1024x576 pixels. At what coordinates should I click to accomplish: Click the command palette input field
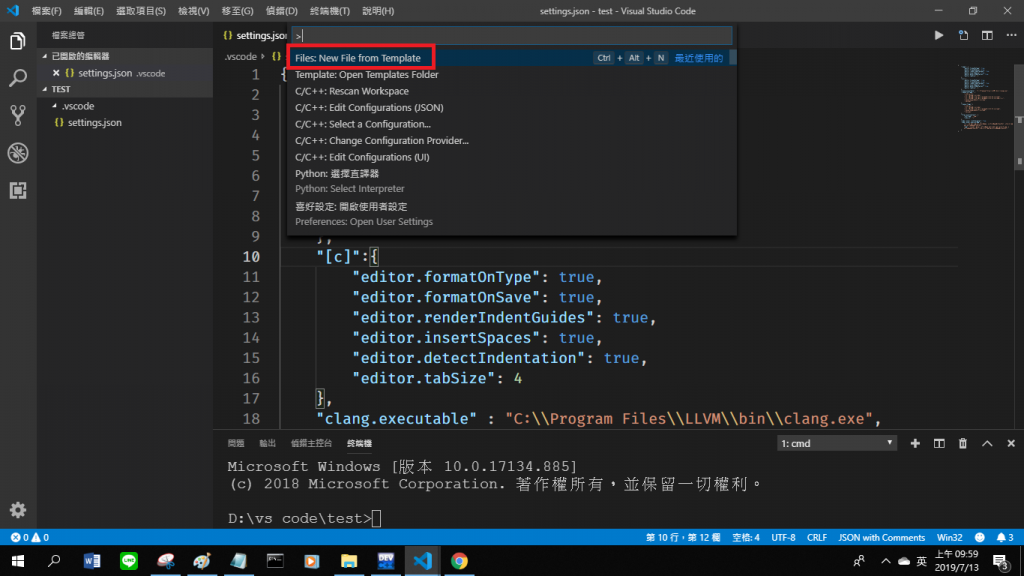point(512,36)
